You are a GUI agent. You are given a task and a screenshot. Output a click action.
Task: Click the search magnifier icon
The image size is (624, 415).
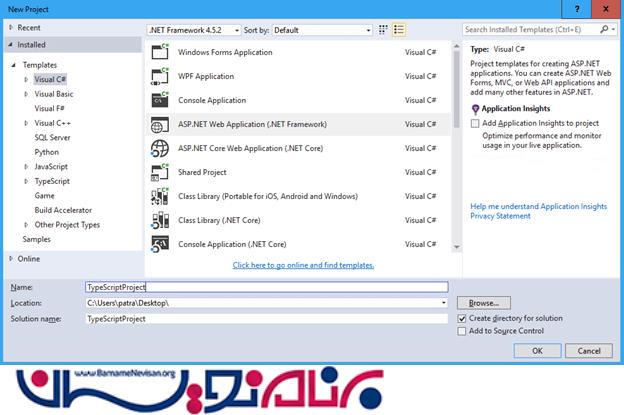[x=604, y=29]
